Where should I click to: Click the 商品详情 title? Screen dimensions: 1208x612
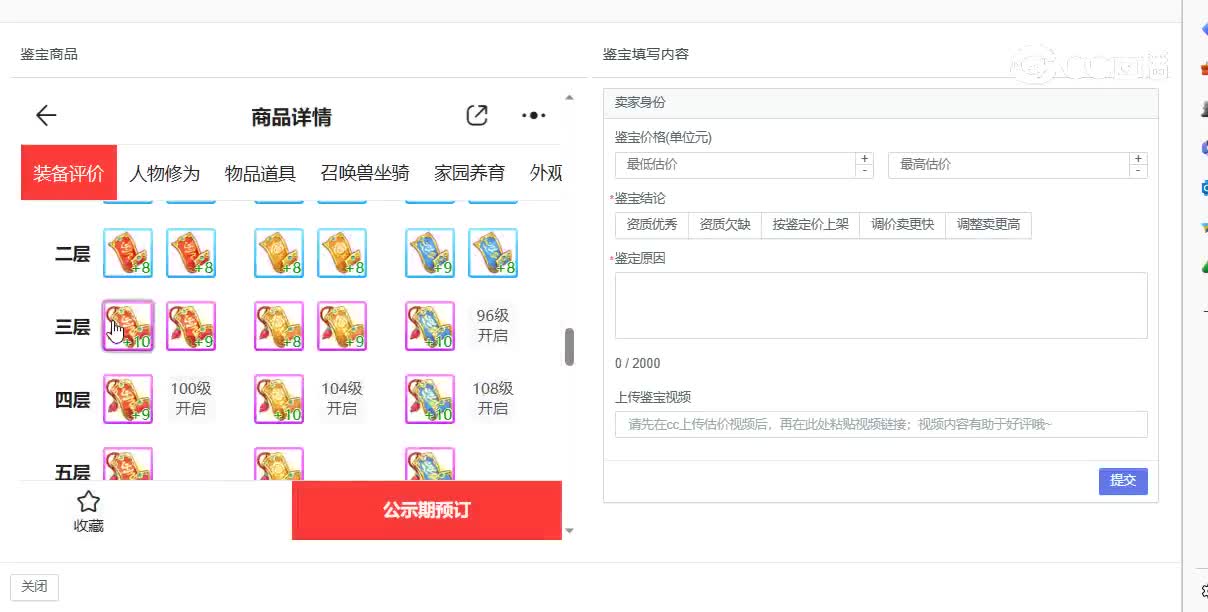click(x=292, y=117)
